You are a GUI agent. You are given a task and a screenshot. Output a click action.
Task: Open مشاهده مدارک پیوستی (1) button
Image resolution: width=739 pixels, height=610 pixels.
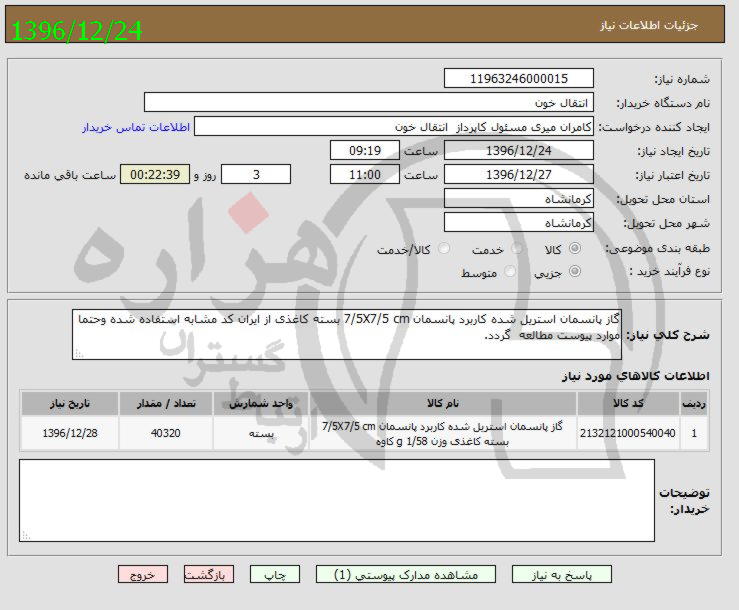point(406,575)
